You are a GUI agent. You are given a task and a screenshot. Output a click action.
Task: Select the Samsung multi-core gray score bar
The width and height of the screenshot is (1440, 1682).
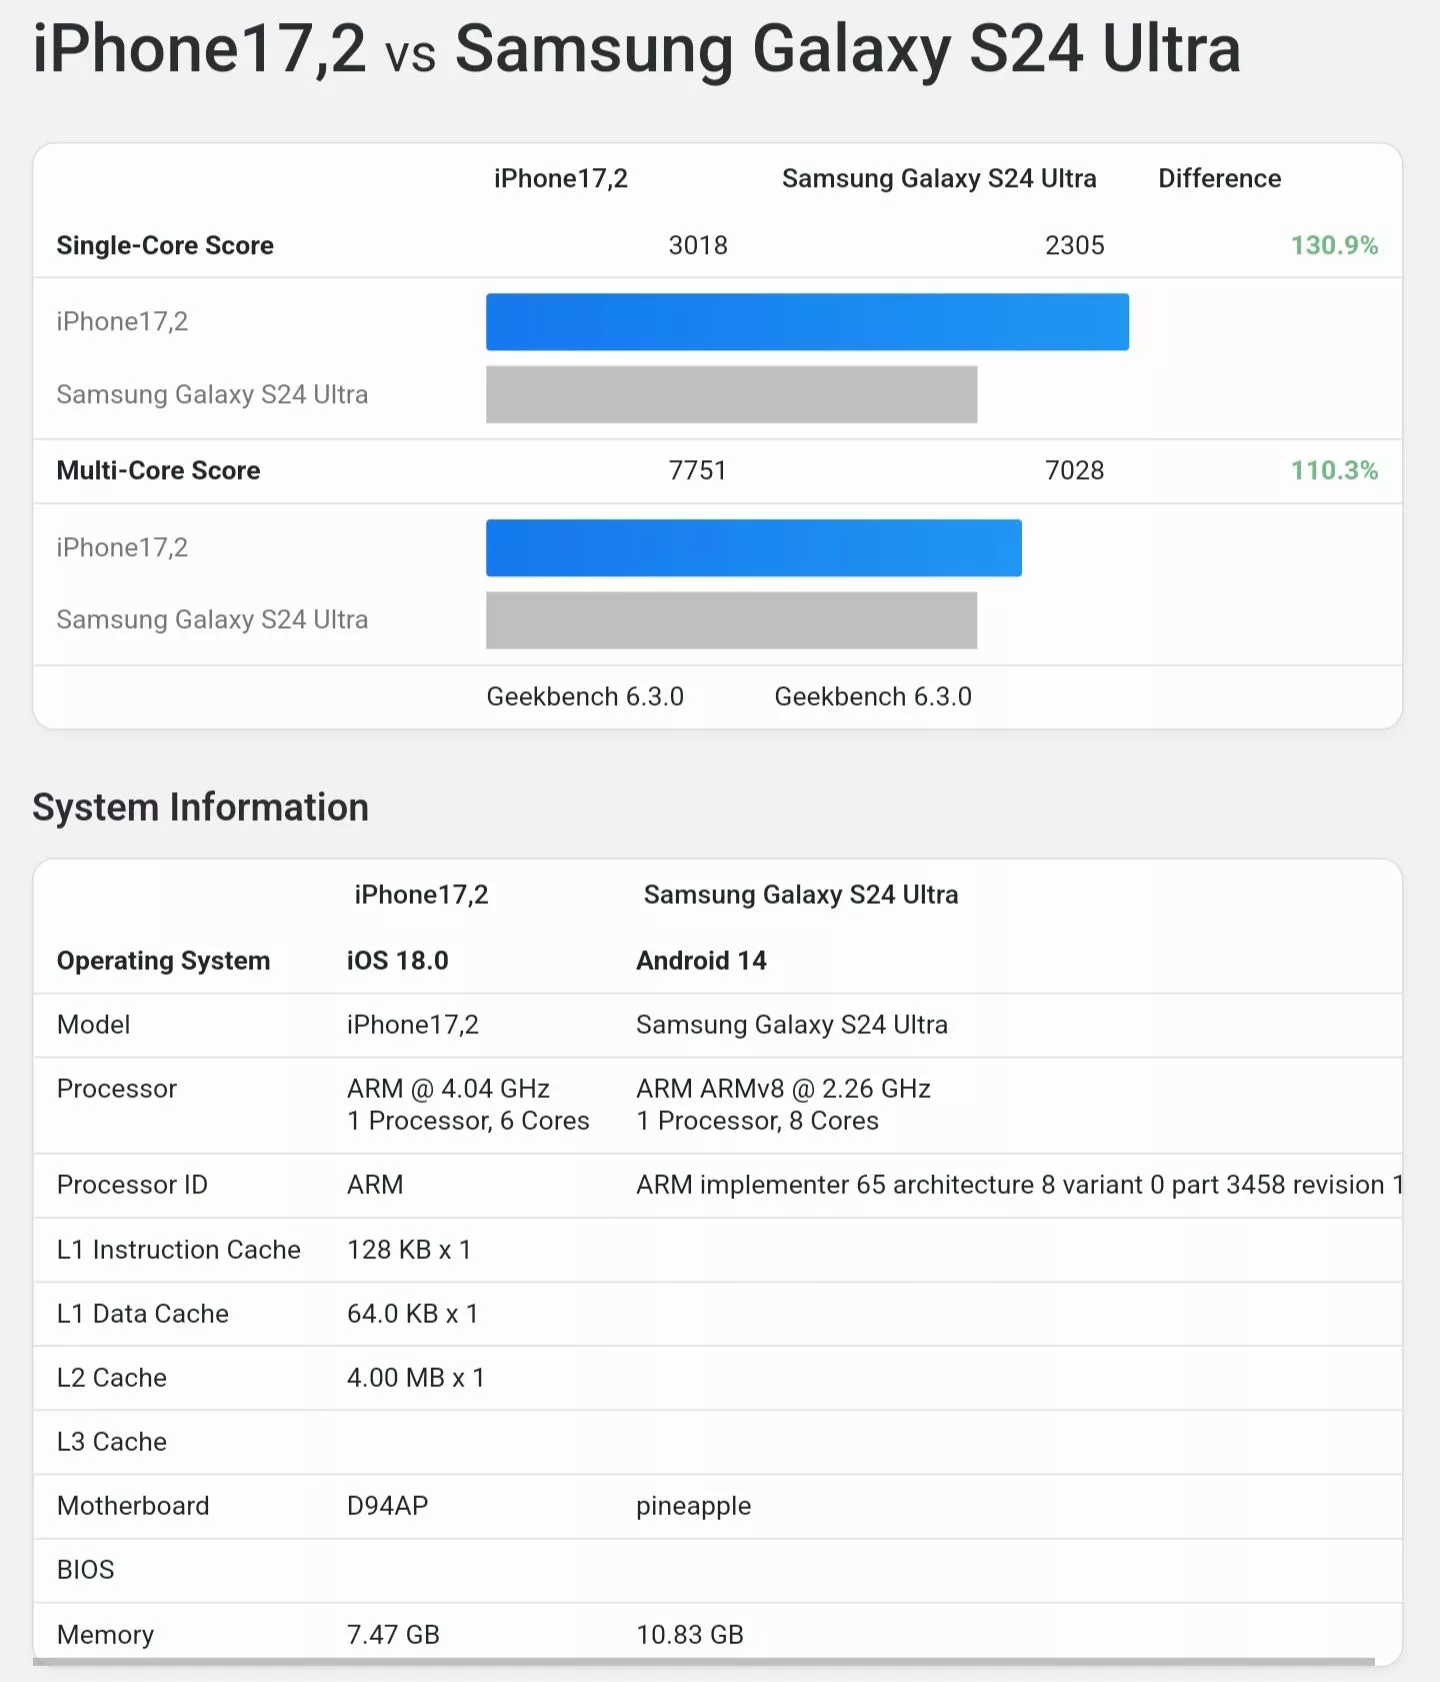(x=731, y=621)
